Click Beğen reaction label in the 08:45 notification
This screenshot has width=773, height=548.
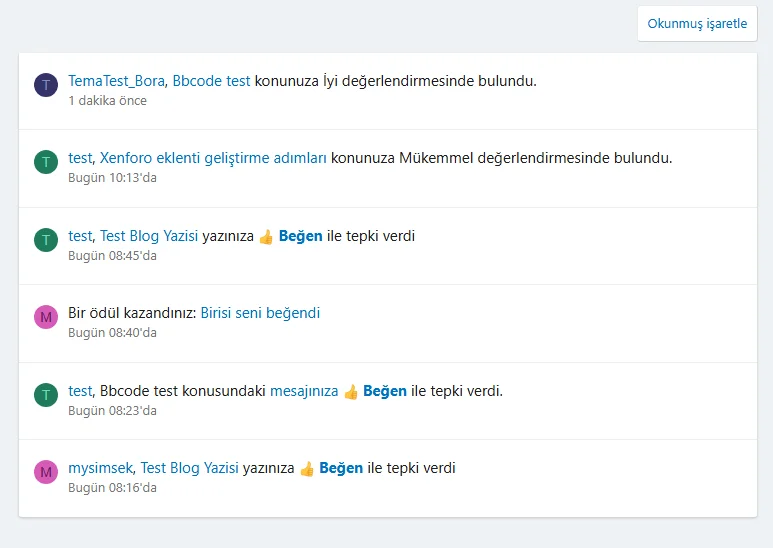300,236
